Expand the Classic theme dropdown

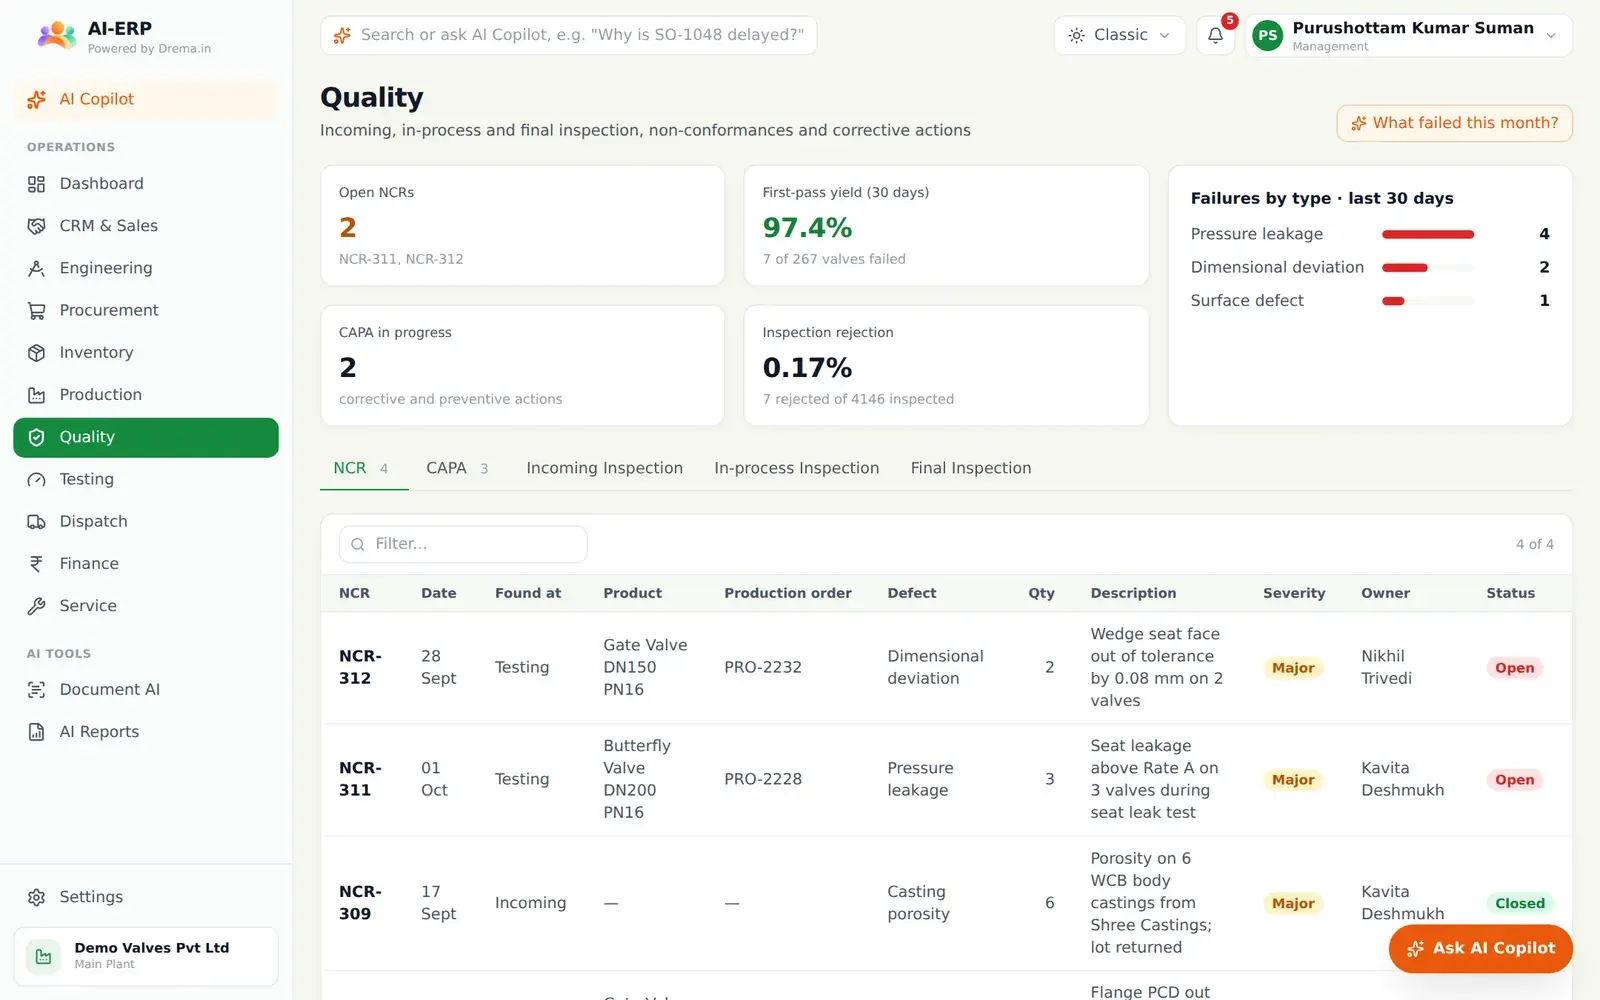pos(1119,35)
